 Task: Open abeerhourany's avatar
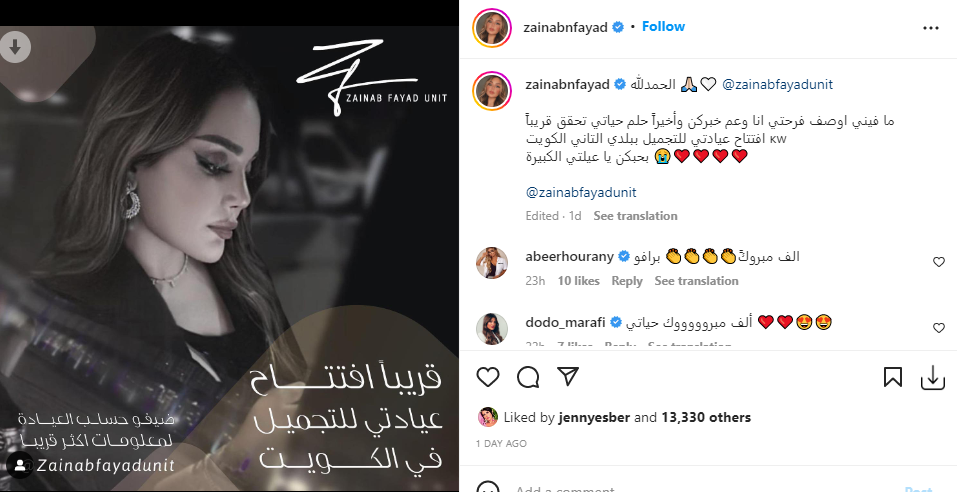tap(492, 263)
